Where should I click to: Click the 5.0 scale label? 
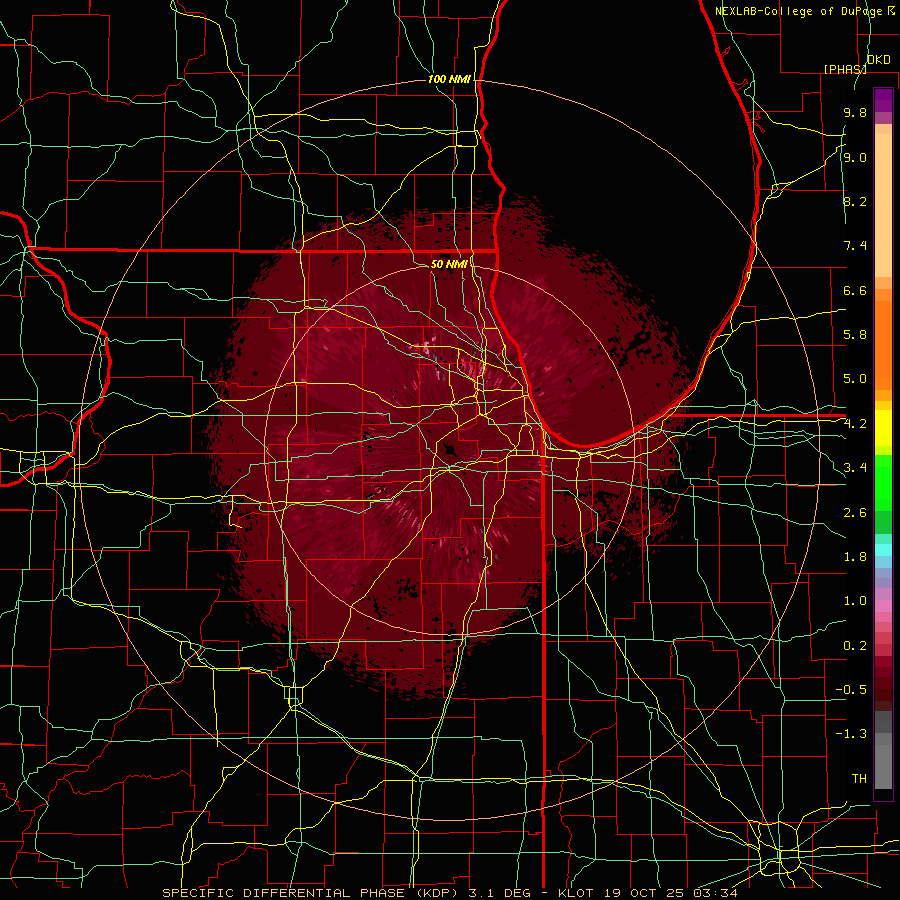pos(855,379)
